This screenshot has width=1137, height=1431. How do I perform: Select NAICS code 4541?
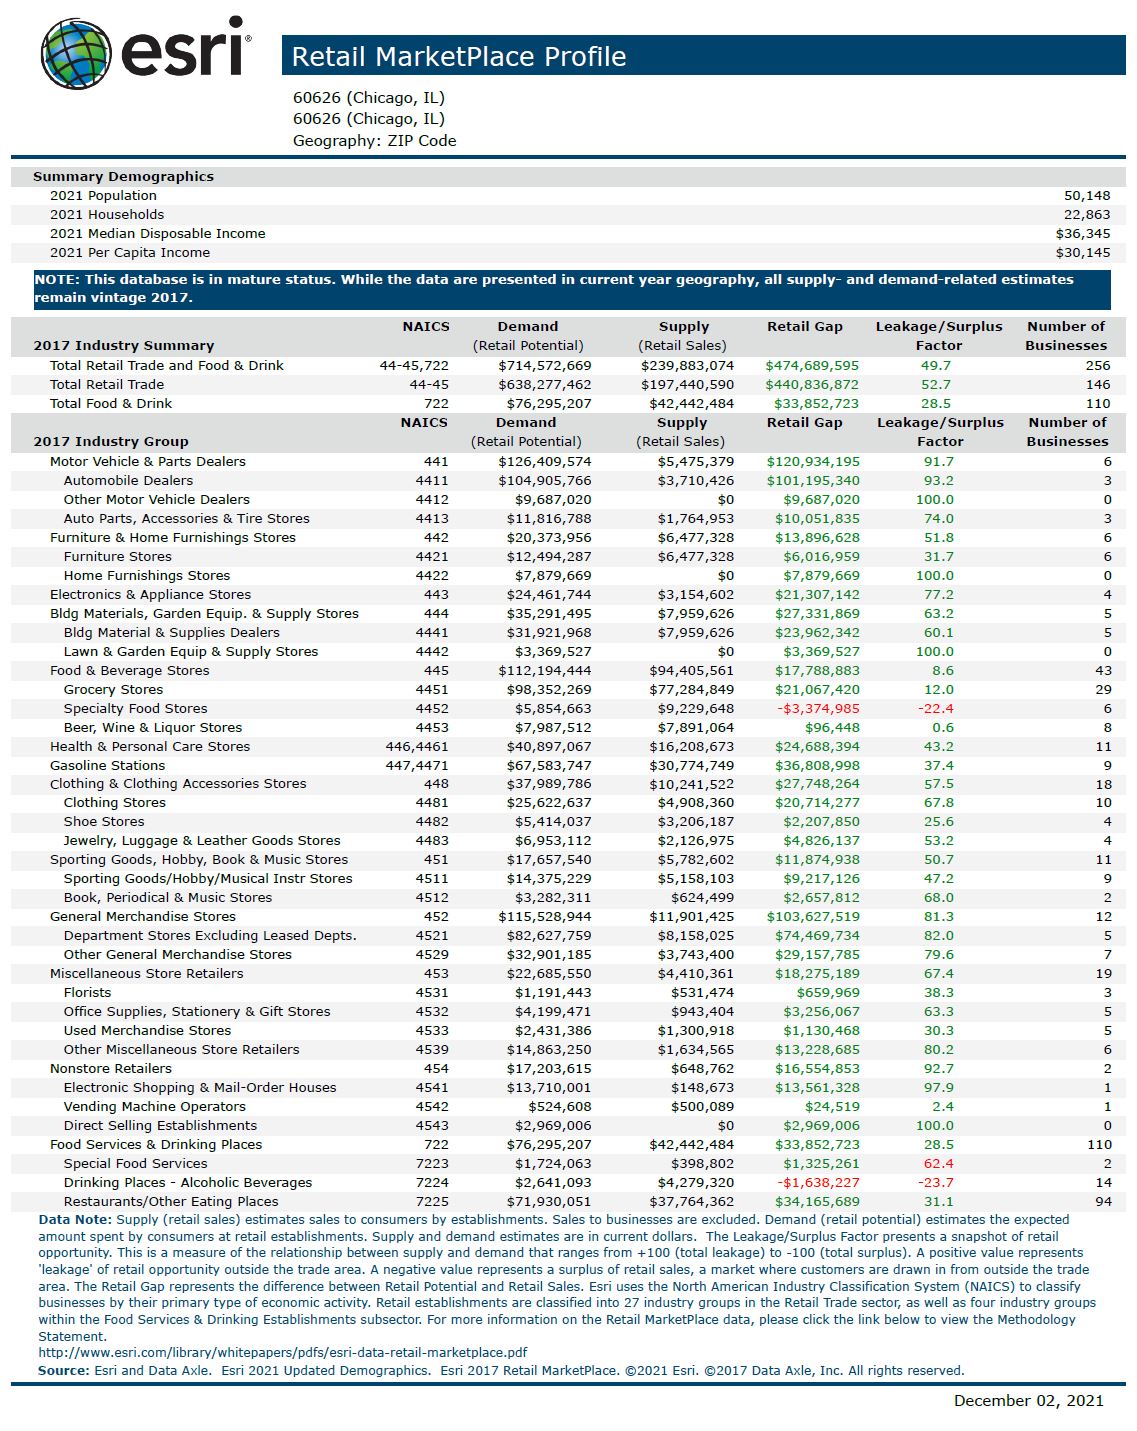[x=432, y=1088]
